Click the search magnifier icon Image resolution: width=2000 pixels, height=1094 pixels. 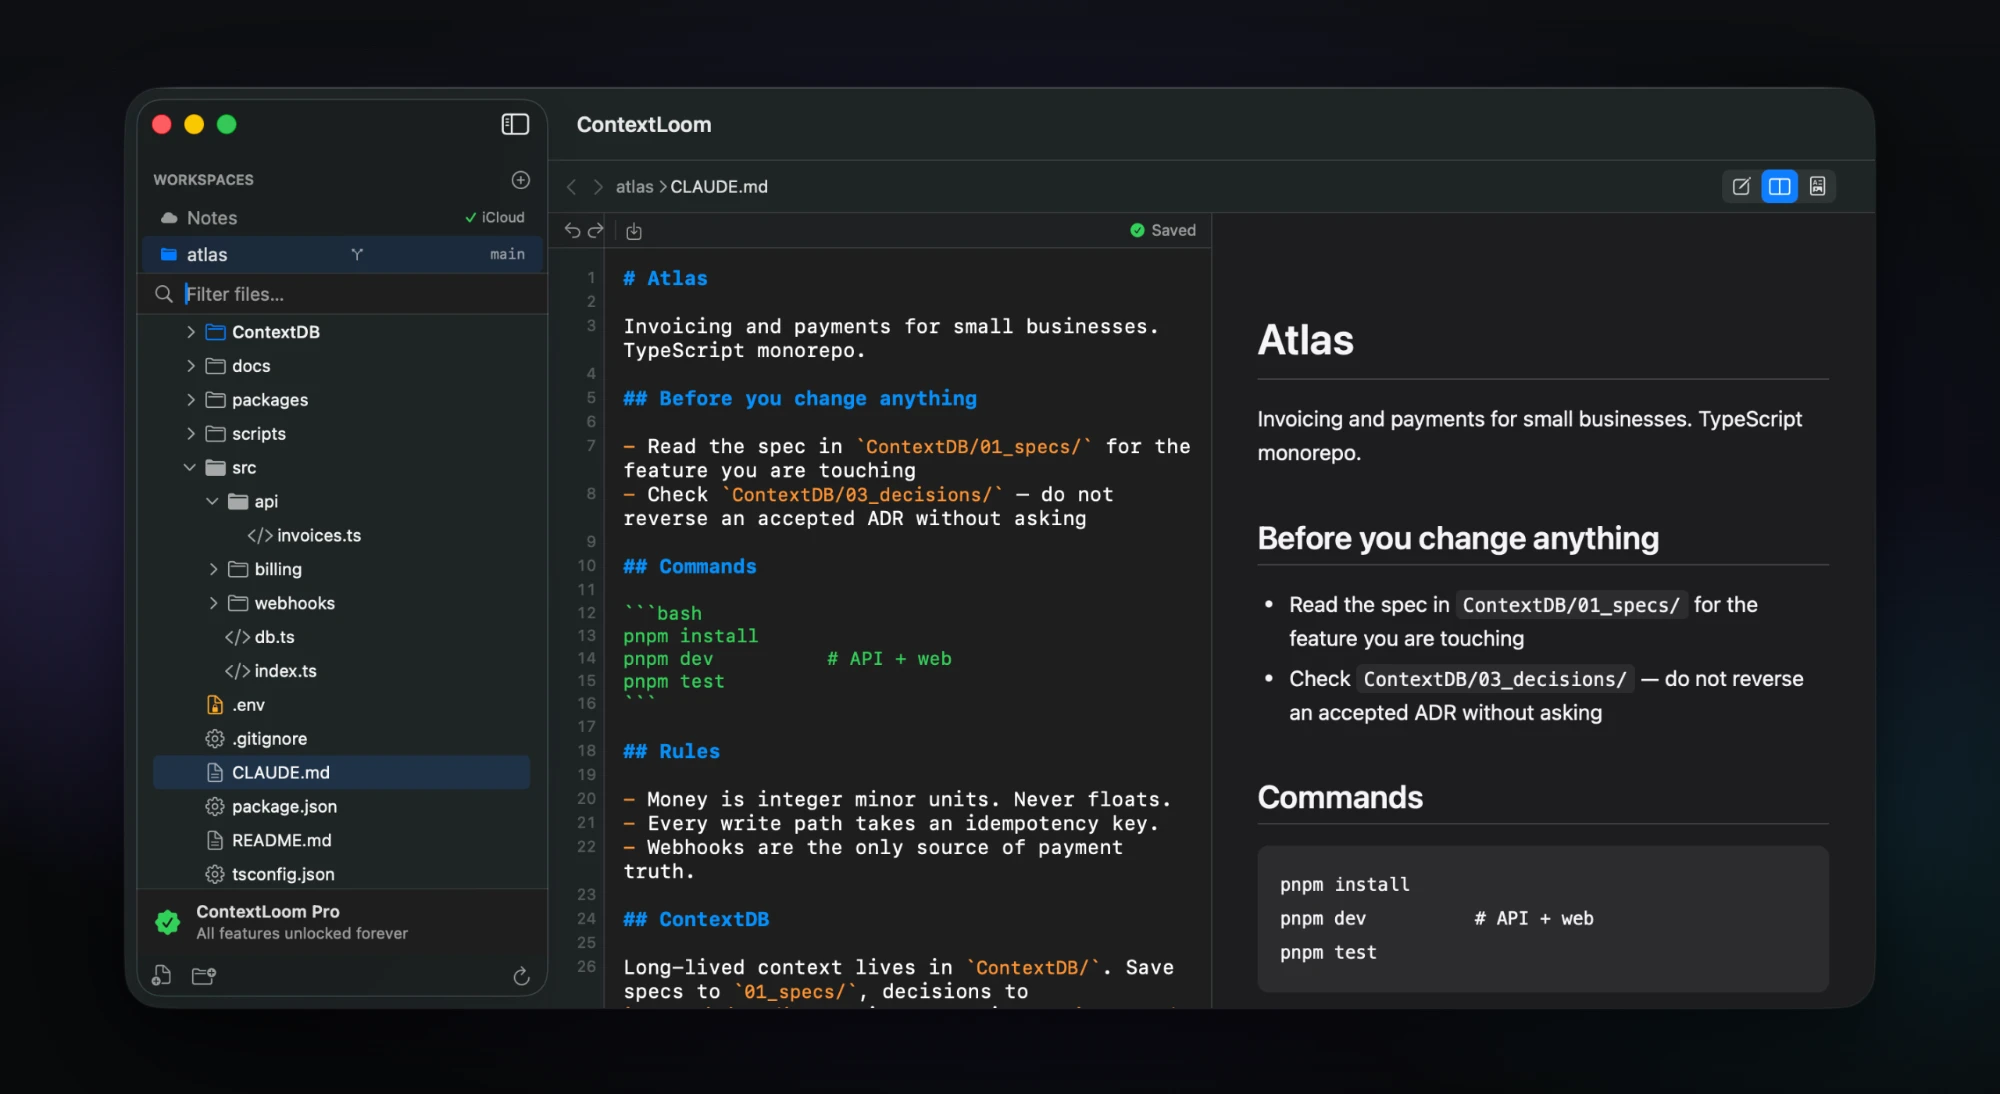(x=164, y=294)
